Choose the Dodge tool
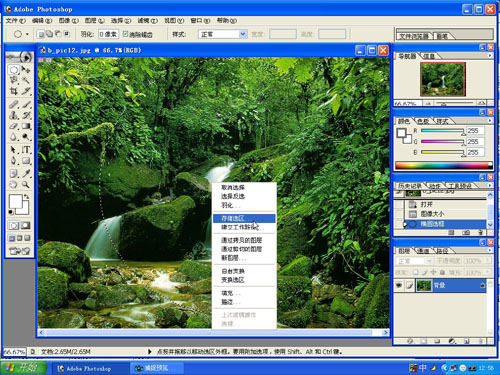 26,137
